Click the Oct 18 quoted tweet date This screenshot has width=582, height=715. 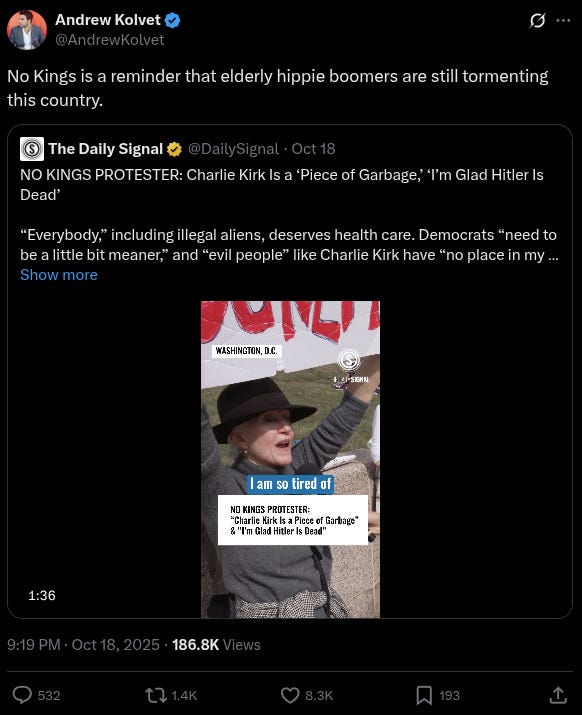[313, 149]
